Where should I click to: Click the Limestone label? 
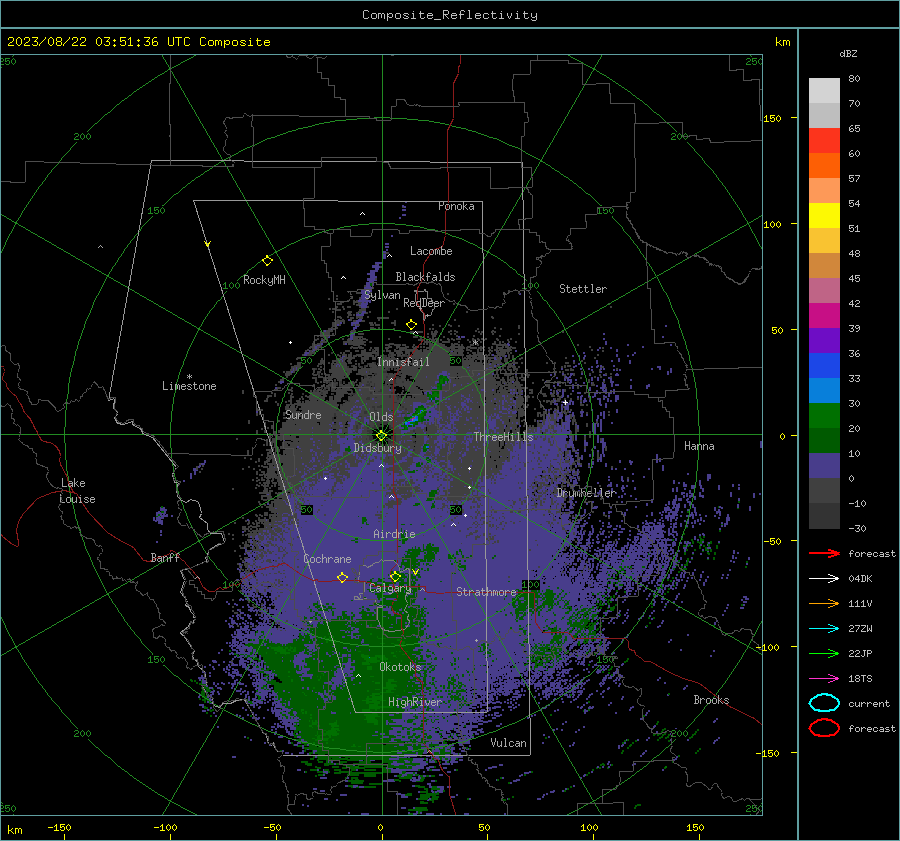[x=189, y=386]
